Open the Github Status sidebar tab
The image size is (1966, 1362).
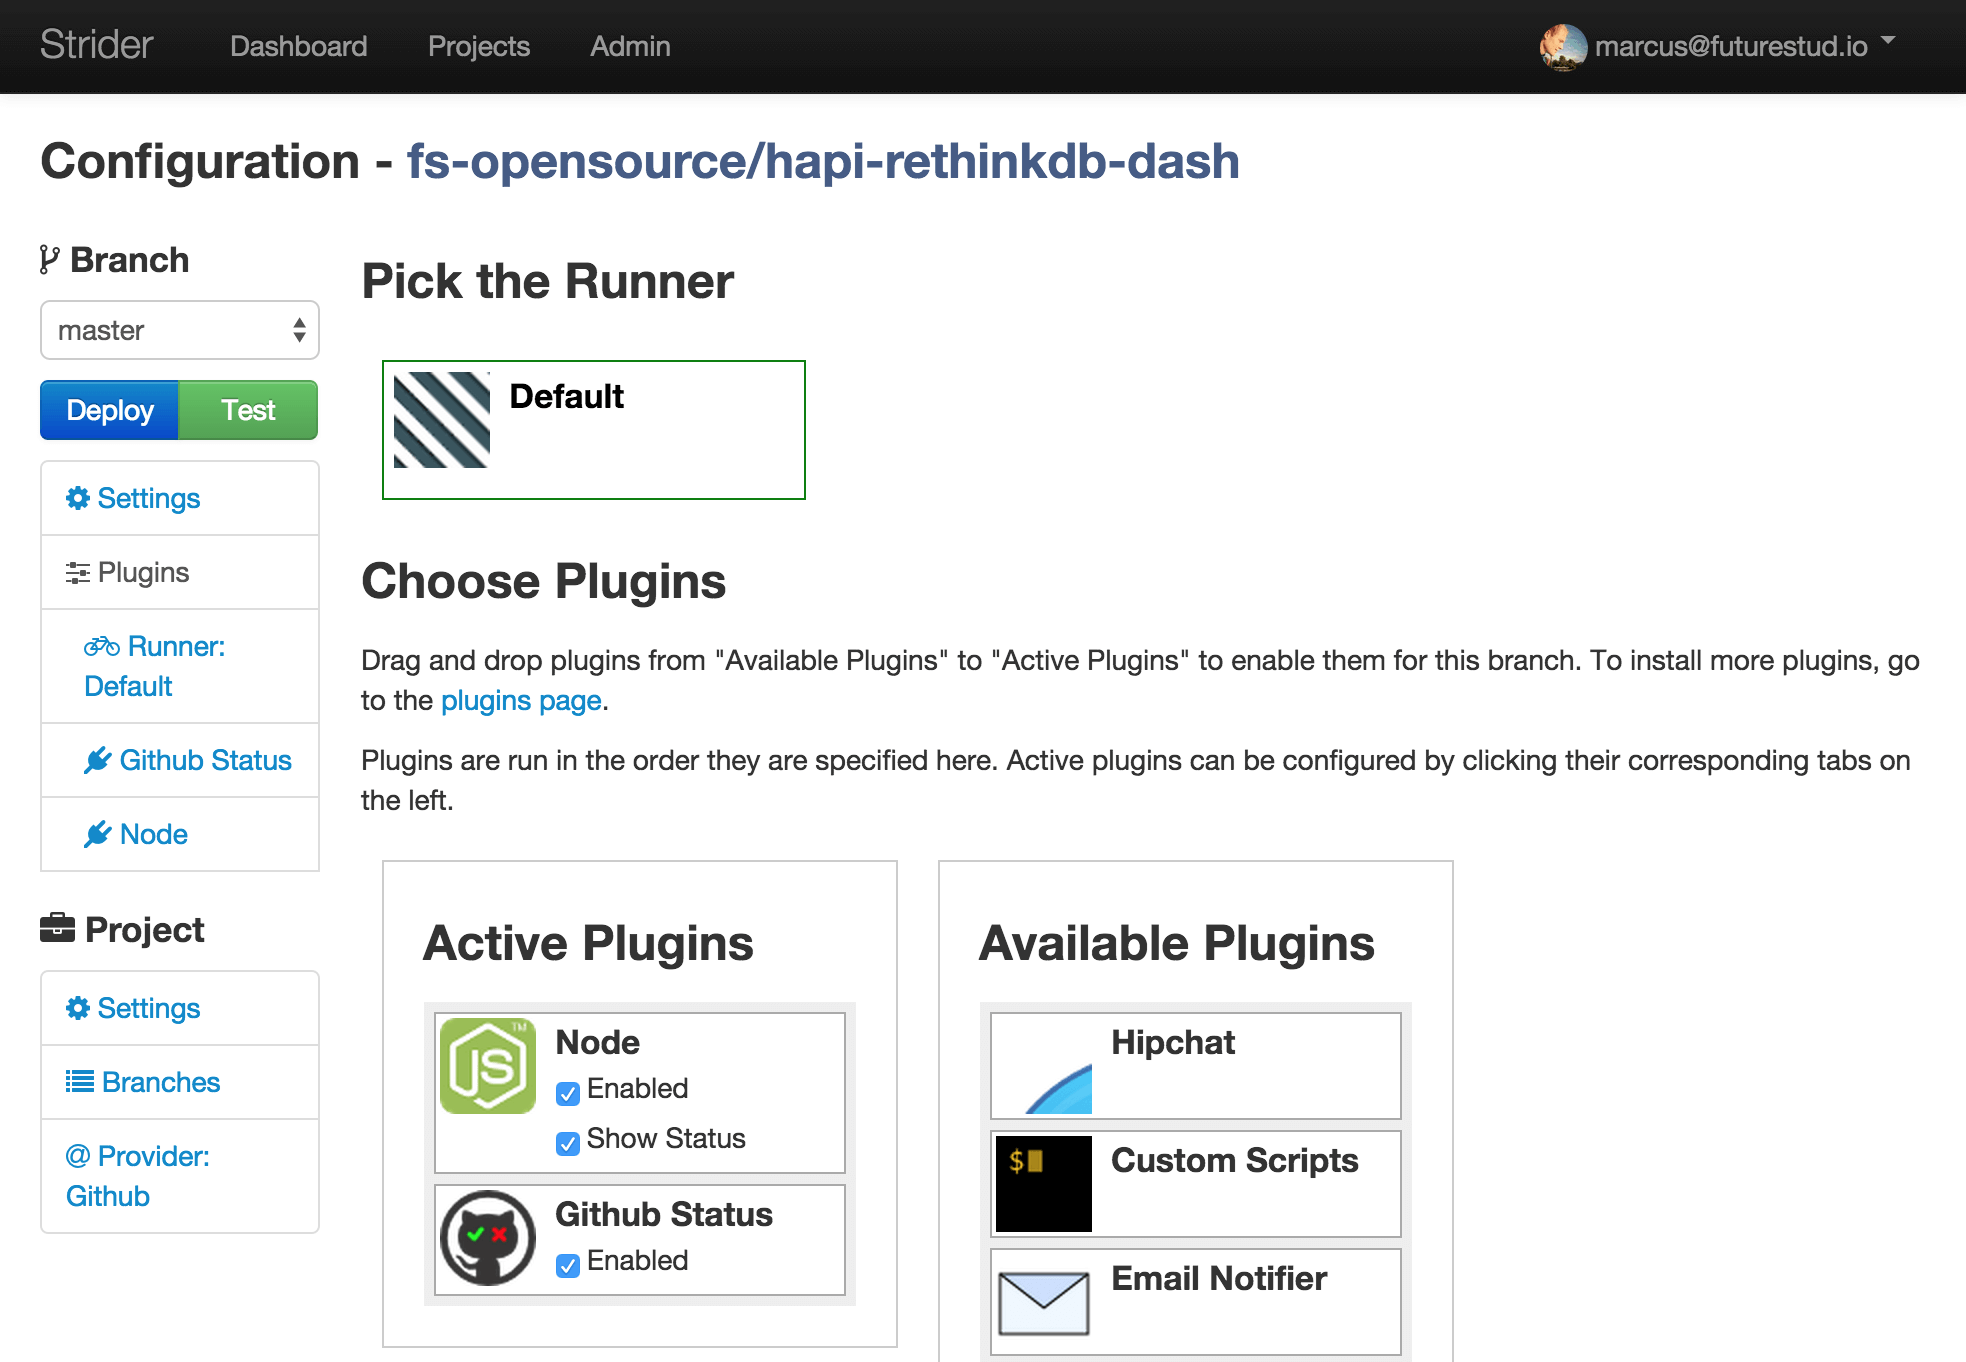click(x=180, y=760)
